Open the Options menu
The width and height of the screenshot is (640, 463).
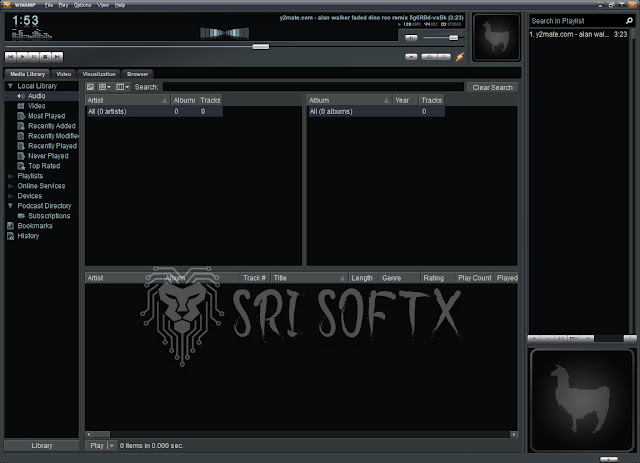pos(82,5)
